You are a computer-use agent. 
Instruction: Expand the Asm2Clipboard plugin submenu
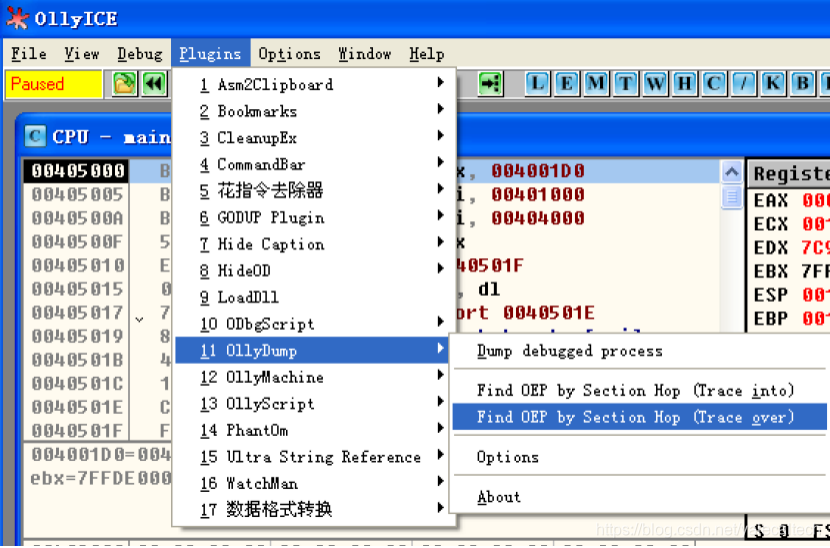tap(314, 84)
